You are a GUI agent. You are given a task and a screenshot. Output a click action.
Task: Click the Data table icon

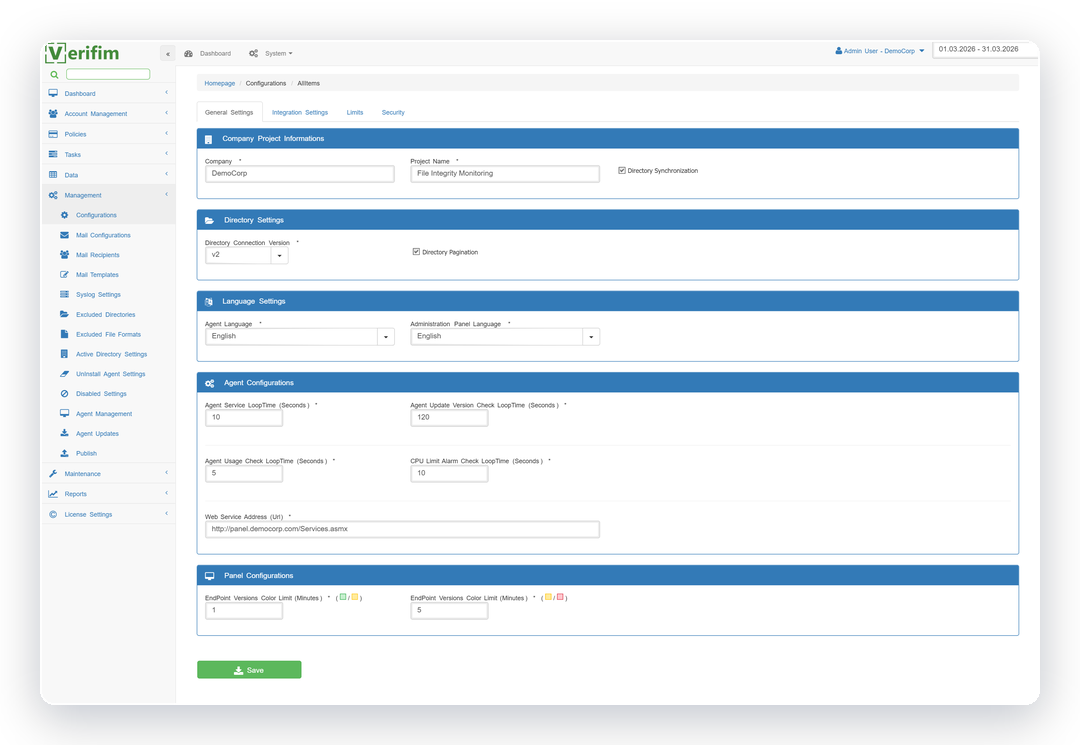pos(53,175)
